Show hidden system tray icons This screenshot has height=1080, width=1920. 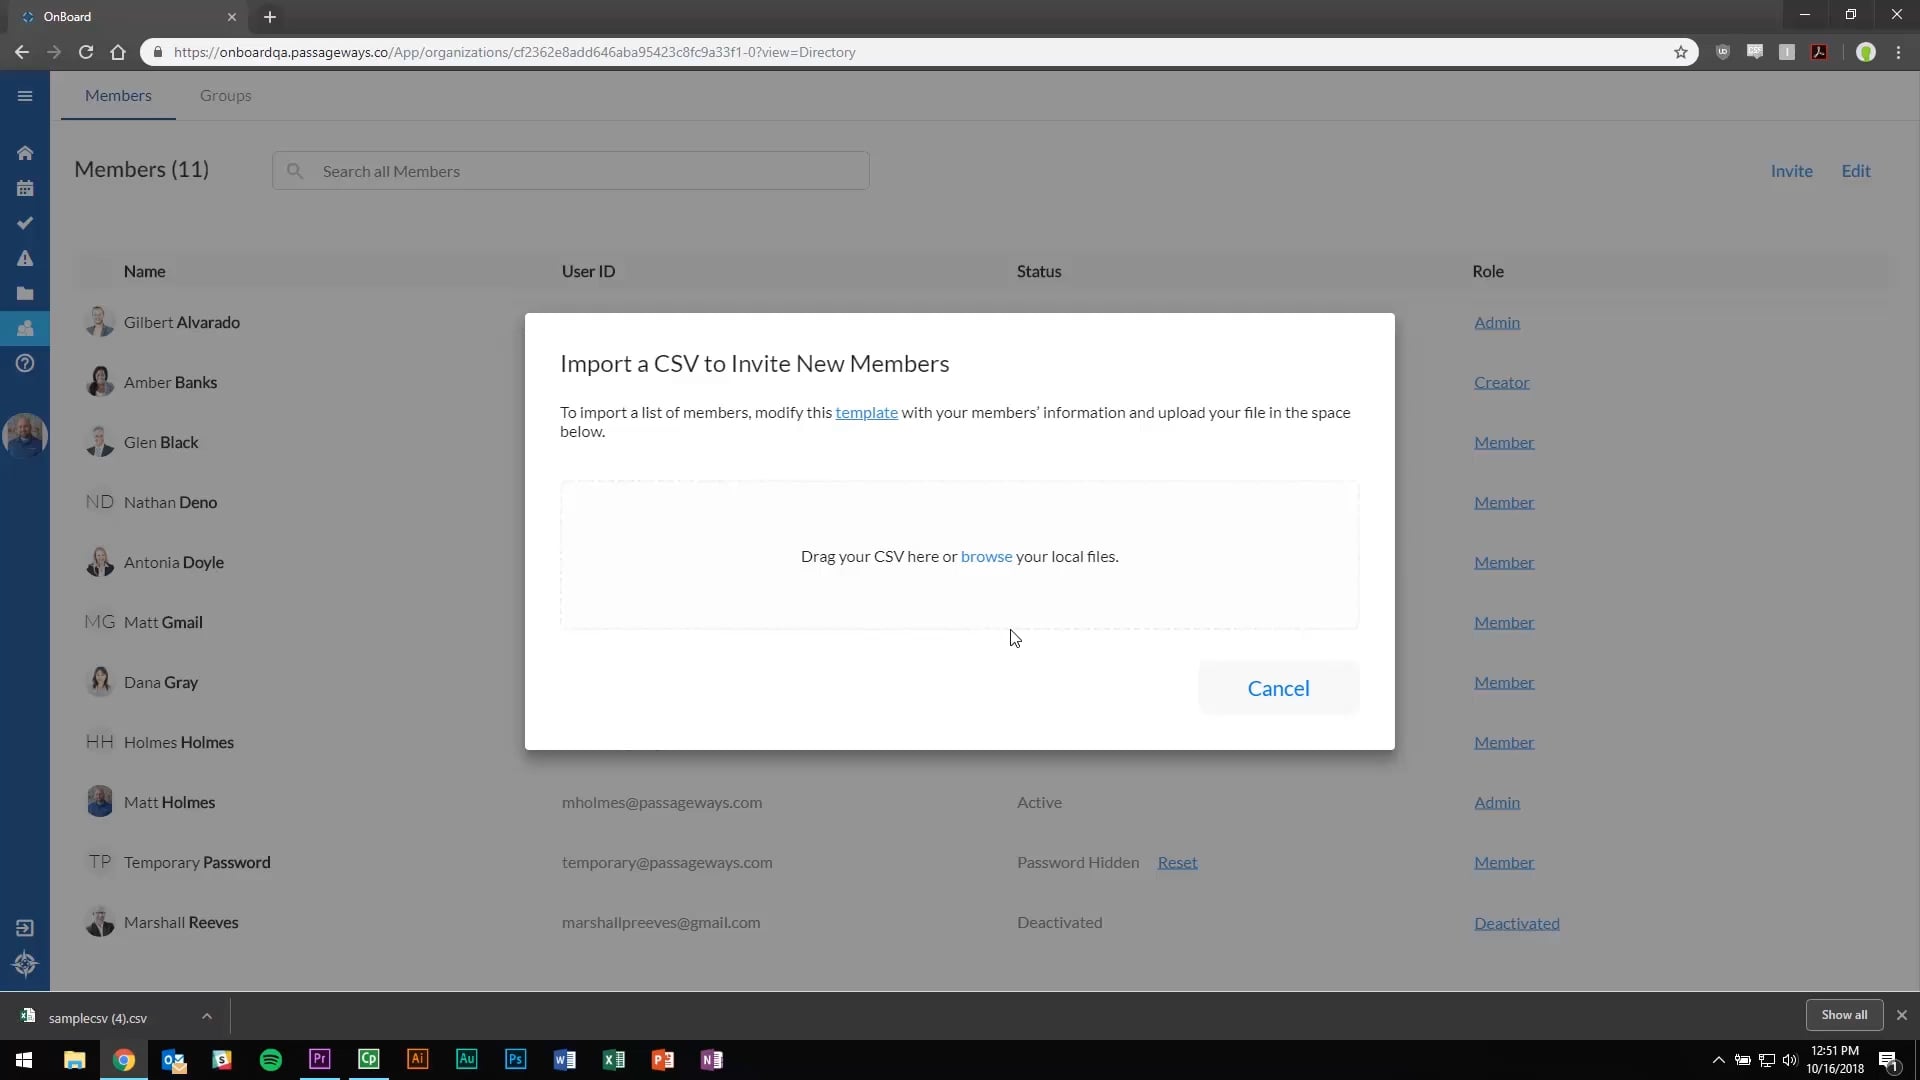(1718, 1060)
